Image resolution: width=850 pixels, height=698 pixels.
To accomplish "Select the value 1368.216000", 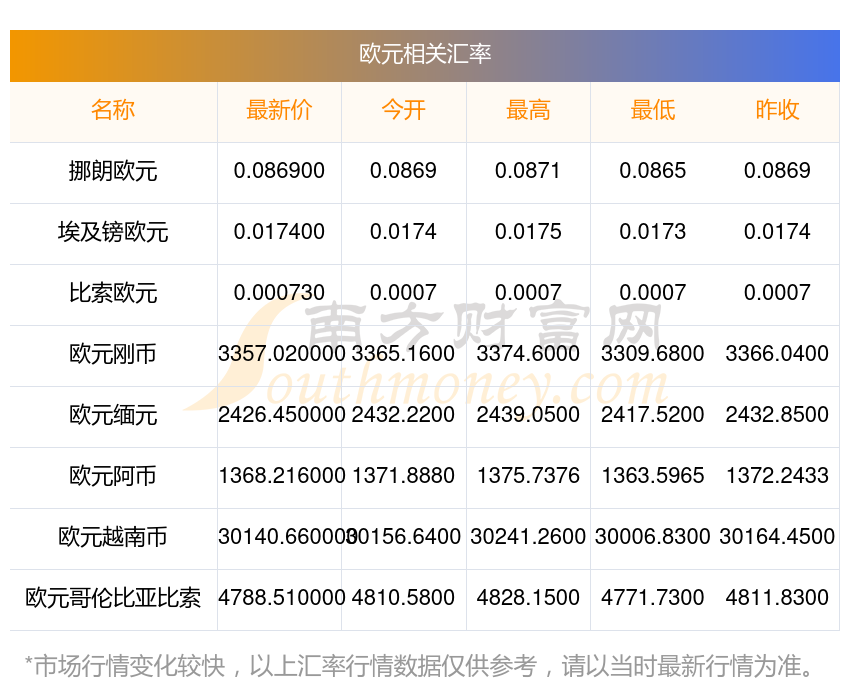I will pyautogui.click(x=282, y=476).
